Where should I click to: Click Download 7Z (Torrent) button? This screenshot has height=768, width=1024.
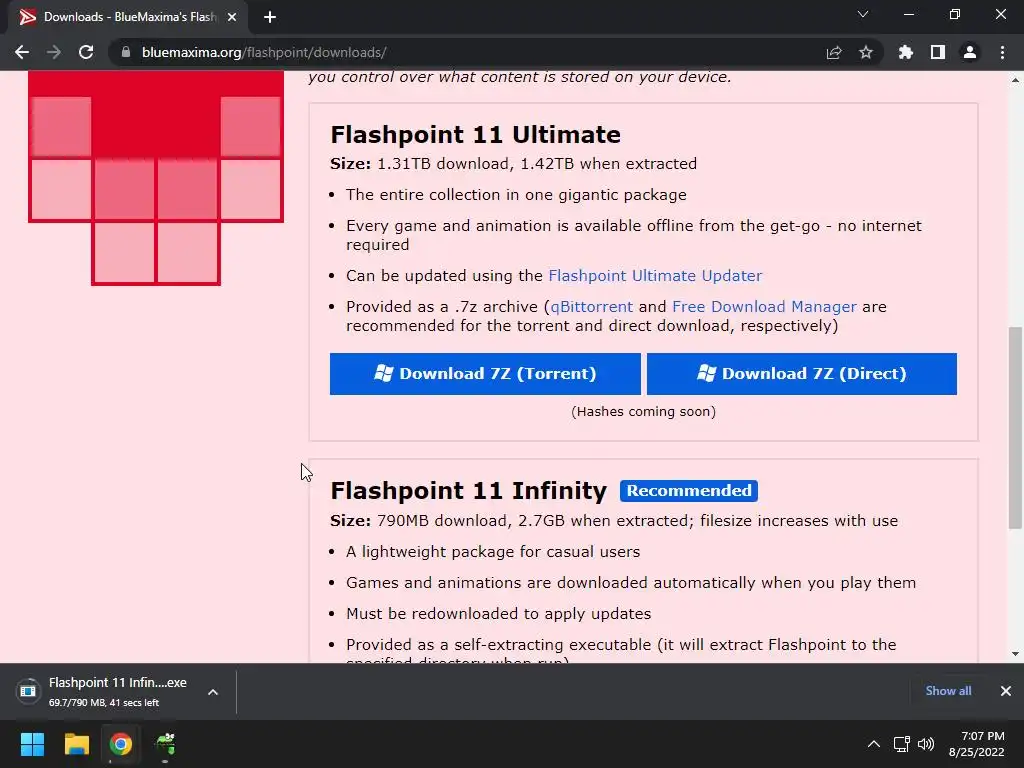(x=485, y=374)
